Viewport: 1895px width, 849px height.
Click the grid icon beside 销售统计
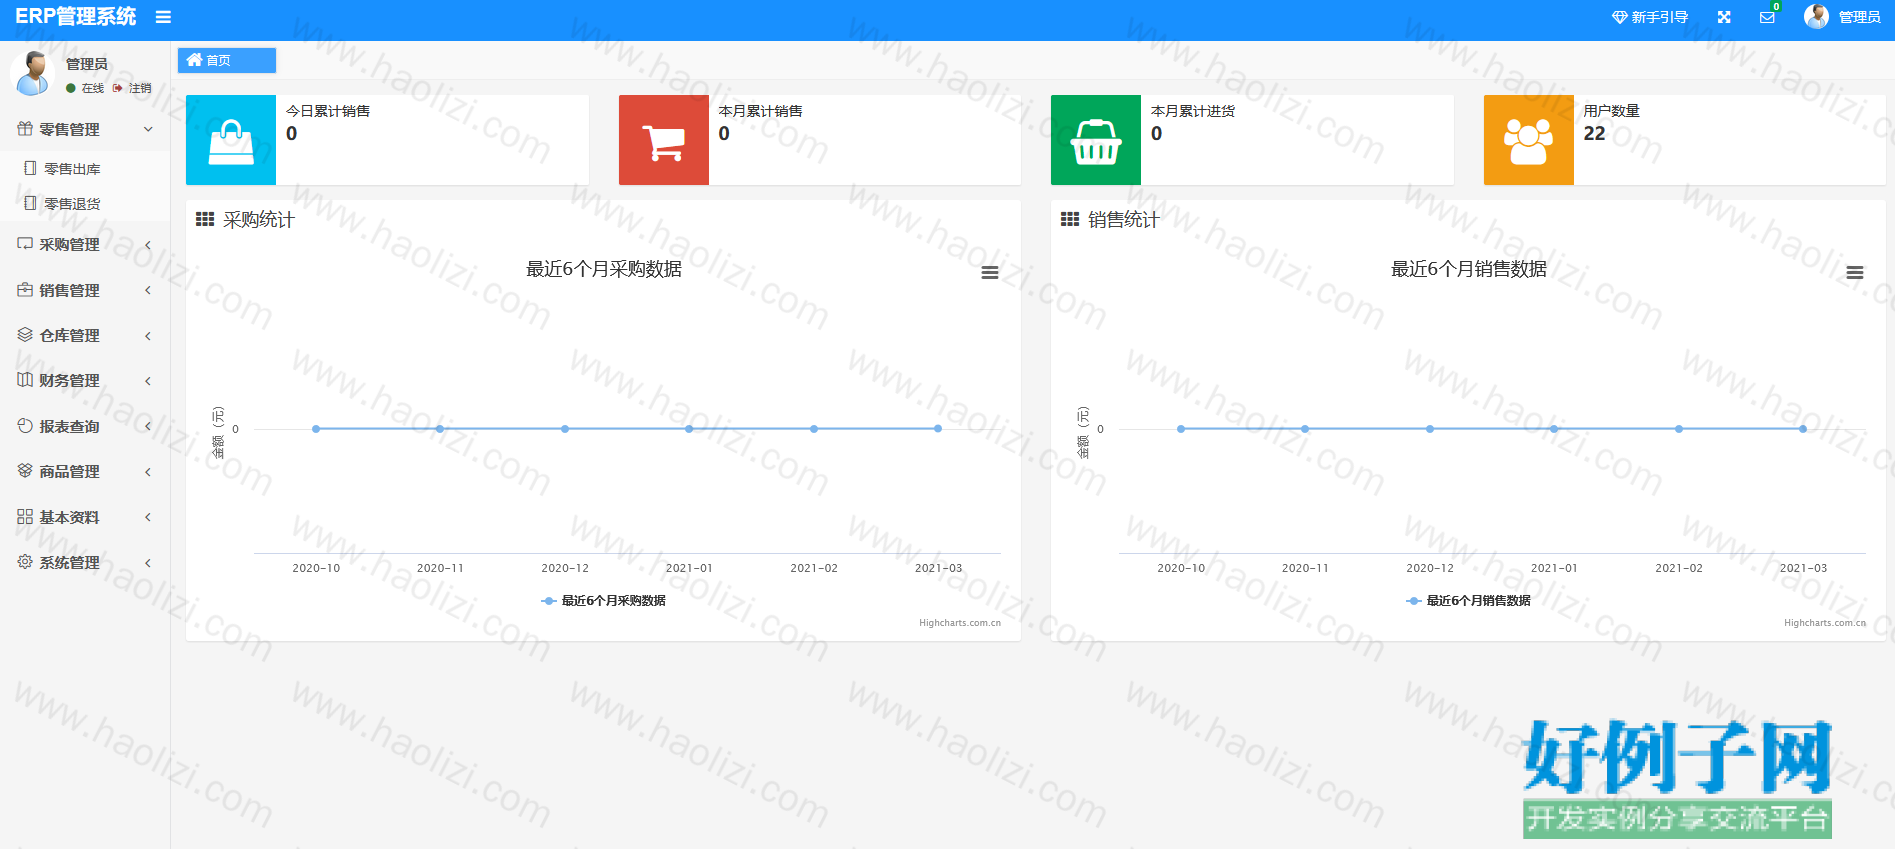(1070, 219)
